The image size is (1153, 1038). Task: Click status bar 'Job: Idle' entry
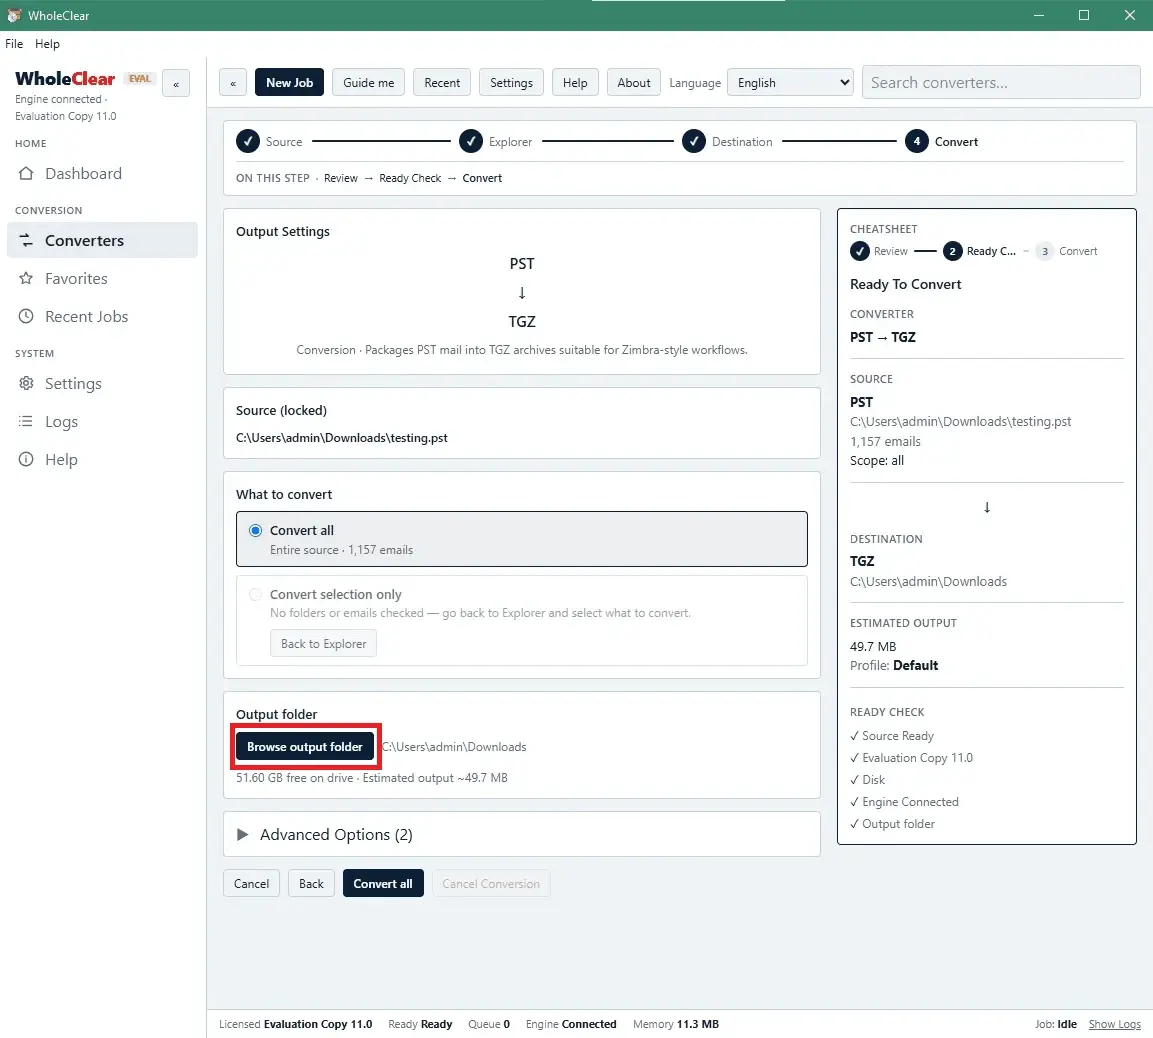(1056, 1024)
